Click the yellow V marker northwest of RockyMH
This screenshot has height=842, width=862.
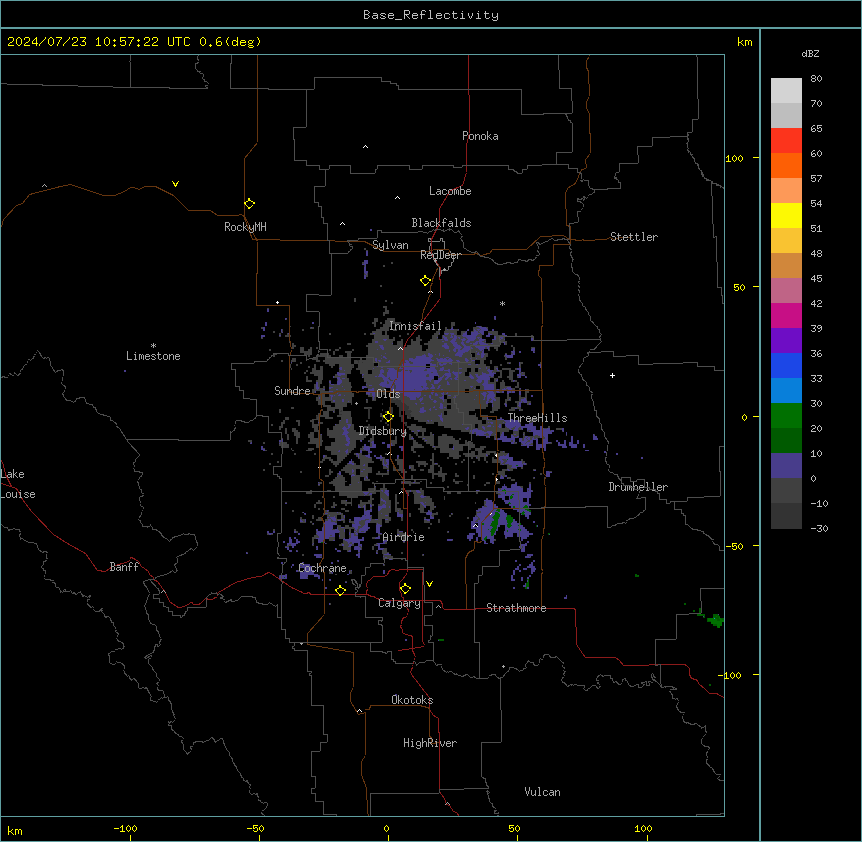(175, 184)
